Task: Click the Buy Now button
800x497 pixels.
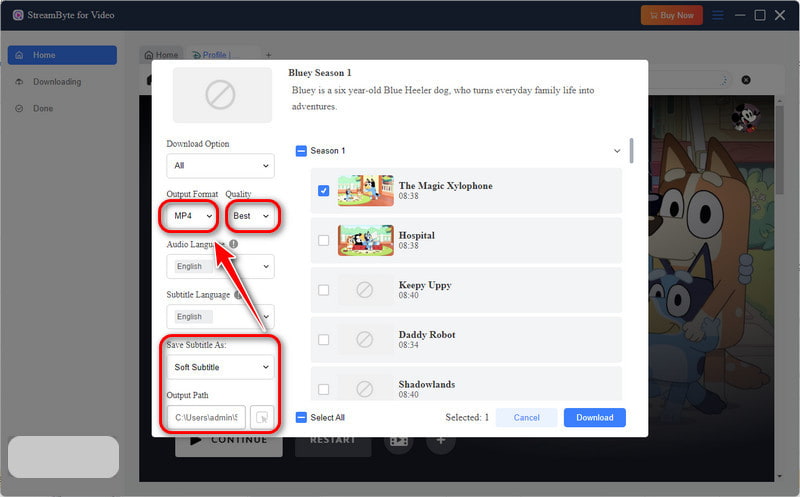Action: click(671, 15)
